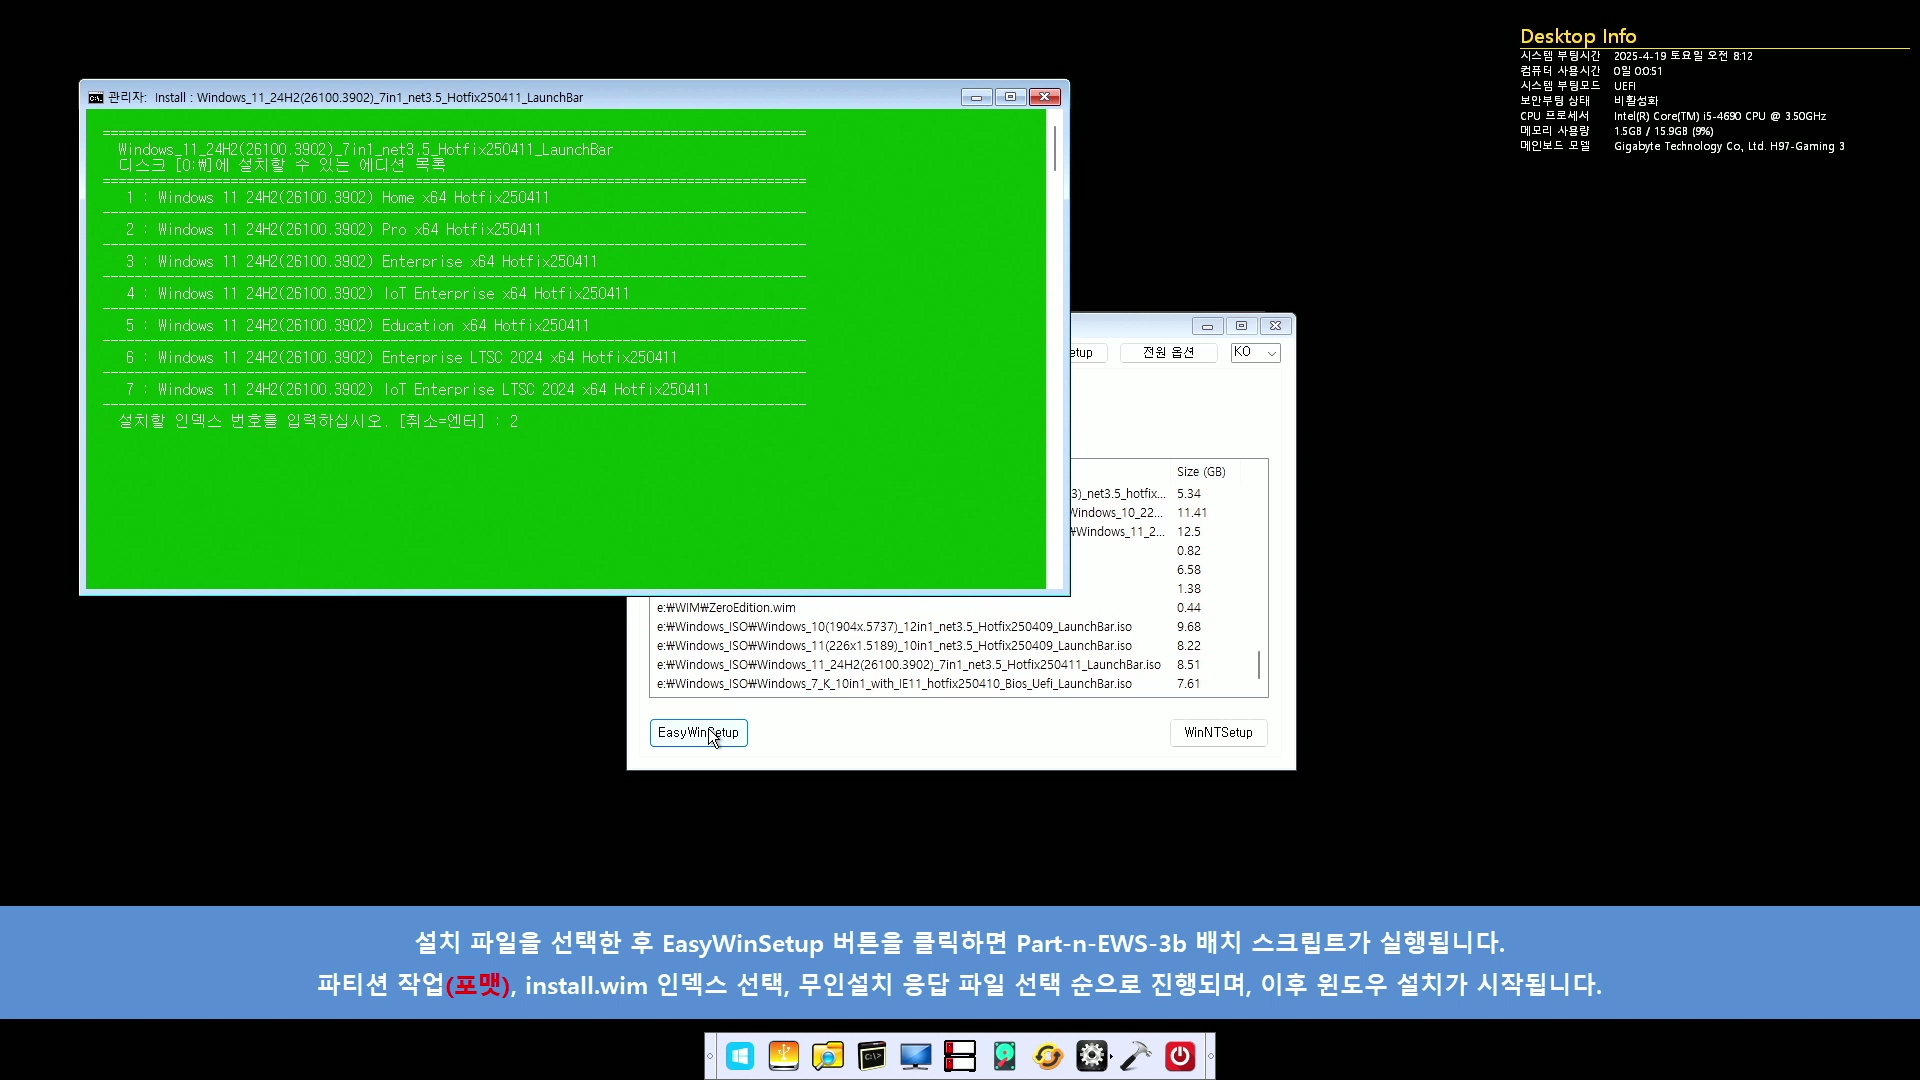Open the KO language dropdown
This screenshot has width=1920, height=1080.
[x=1255, y=353]
